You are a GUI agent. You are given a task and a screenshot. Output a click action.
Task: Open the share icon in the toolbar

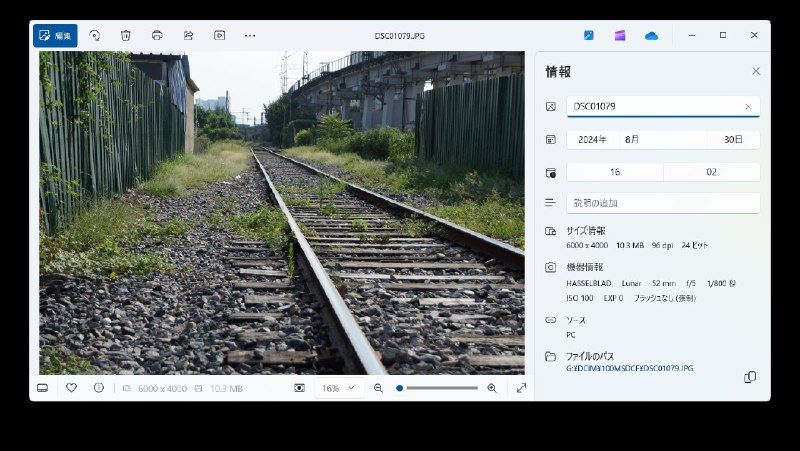click(188, 36)
